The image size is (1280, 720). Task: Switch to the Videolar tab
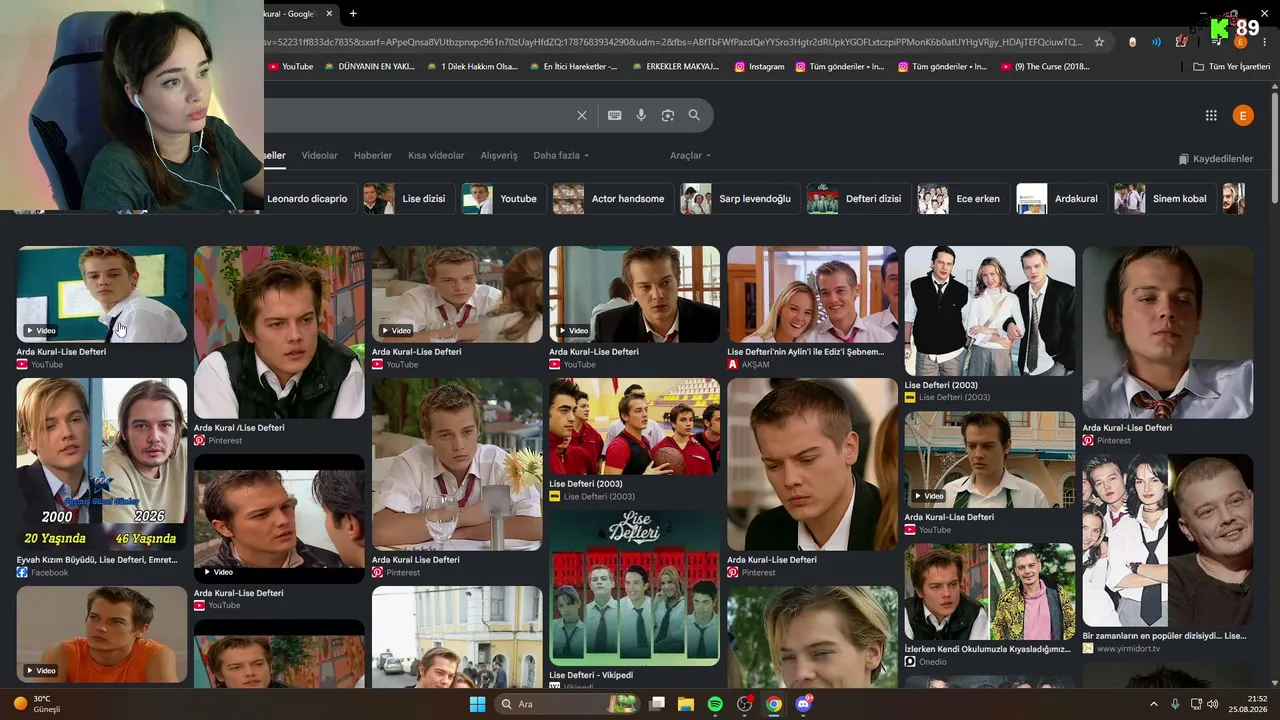pyautogui.click(x=320, y=156)
